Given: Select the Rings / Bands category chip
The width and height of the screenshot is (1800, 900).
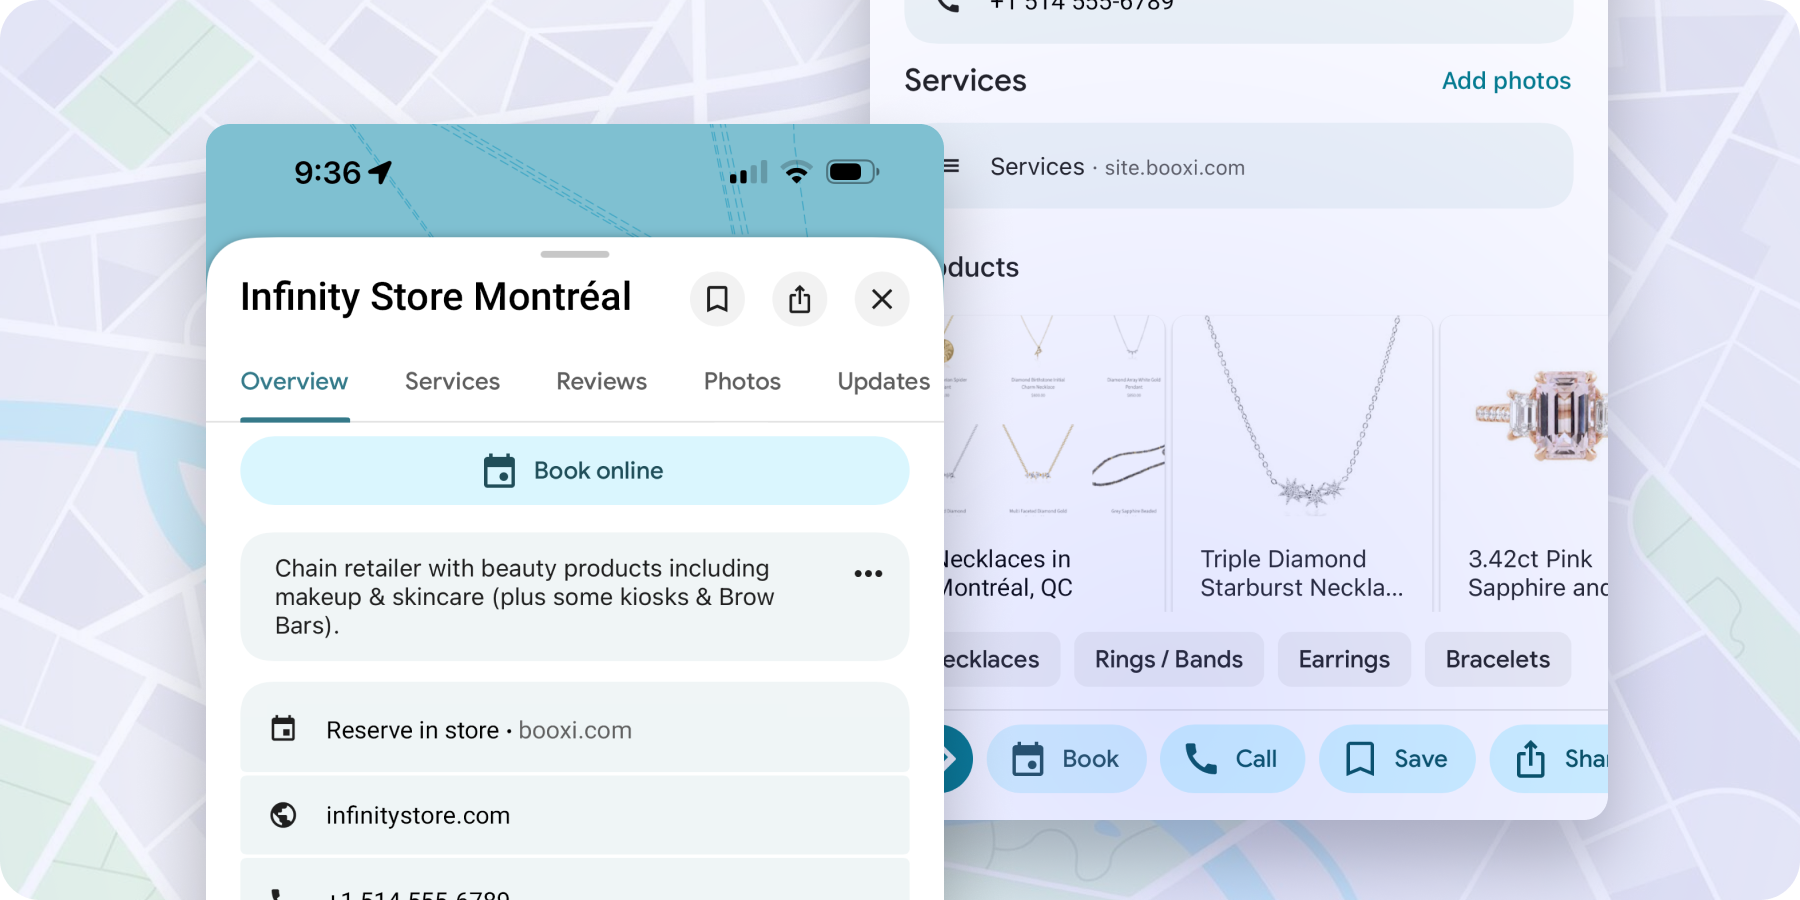Looking at the screenshot, I should click(1169, 659).
